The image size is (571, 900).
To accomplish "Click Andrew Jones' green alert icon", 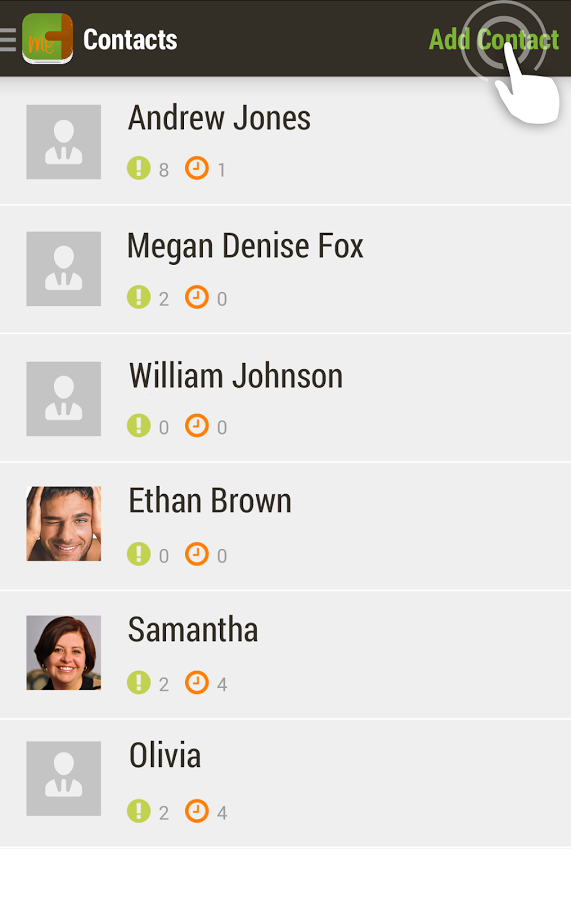I will 138,169.
